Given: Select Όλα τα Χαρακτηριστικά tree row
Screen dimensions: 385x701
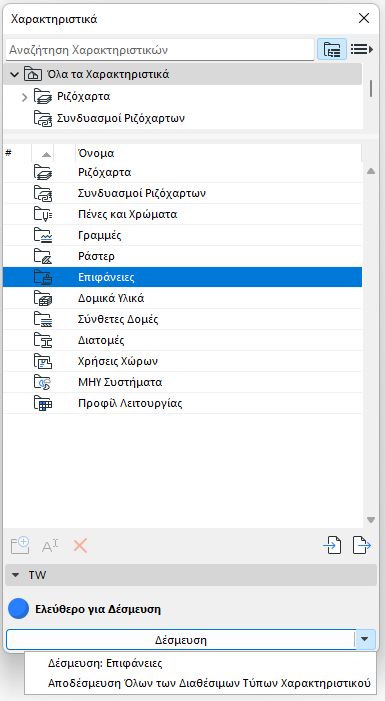Looking at the screenshot, I should click(182, 74).
